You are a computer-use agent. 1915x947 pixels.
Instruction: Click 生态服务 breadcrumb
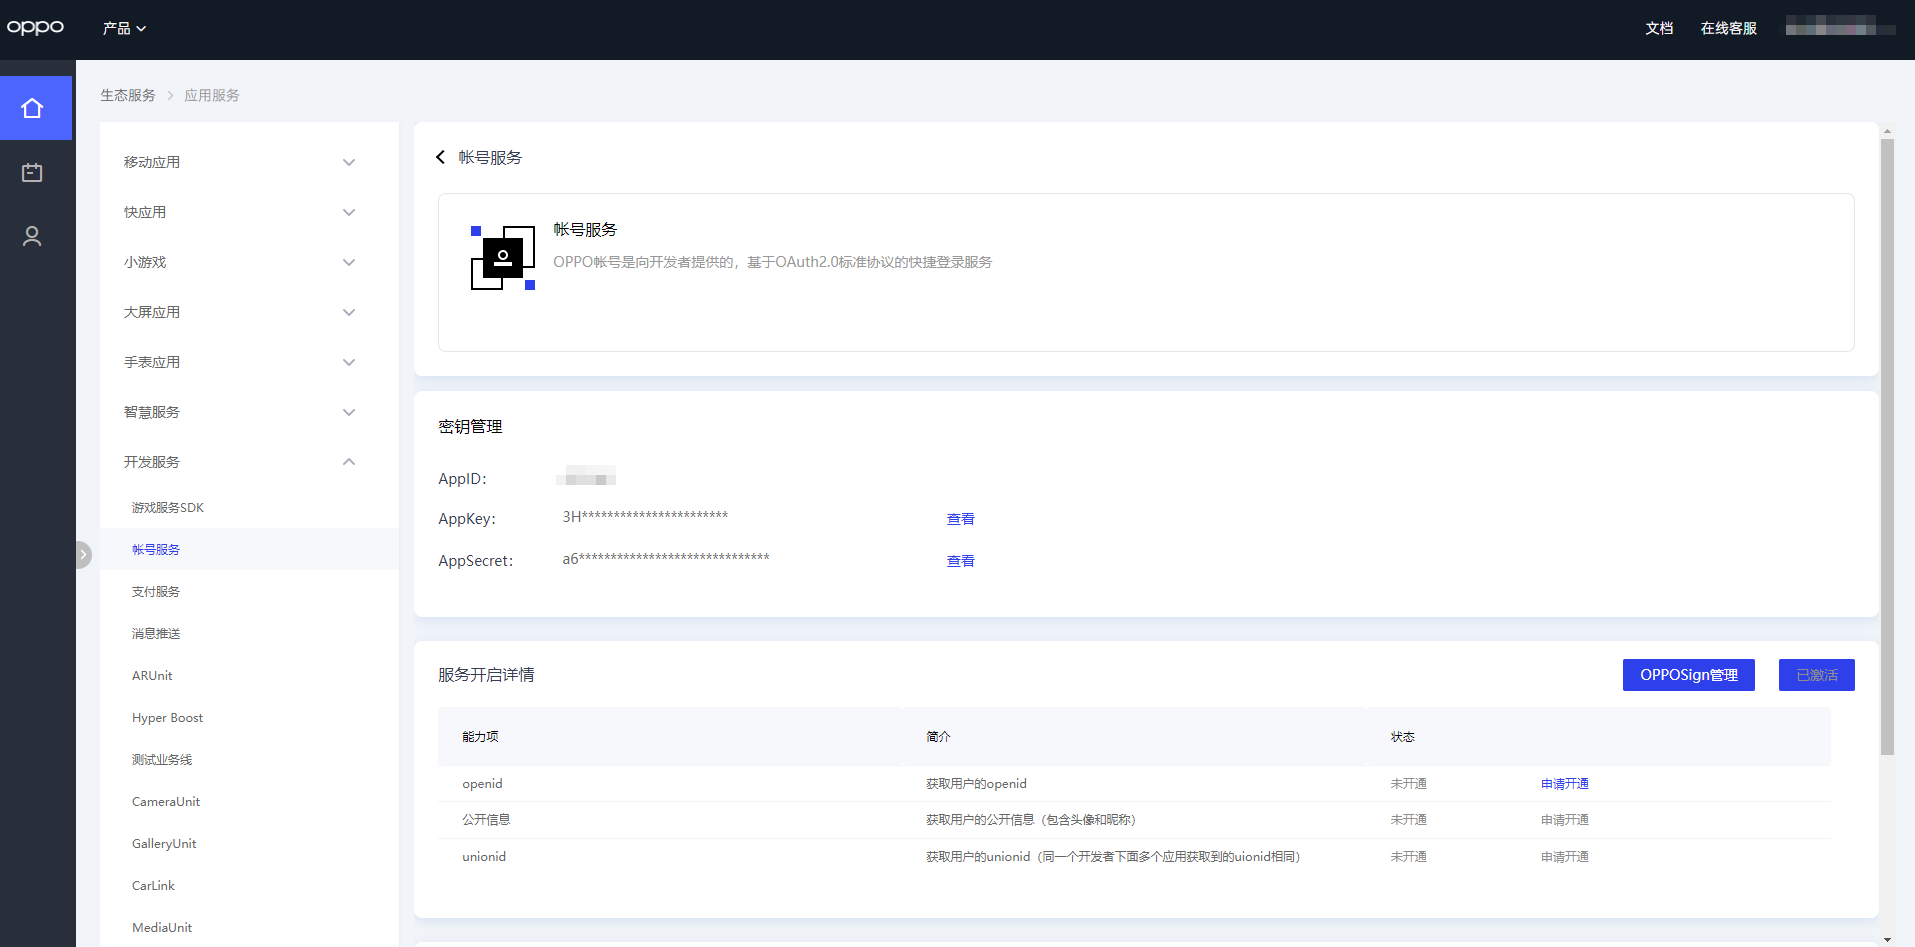[128, 95]
